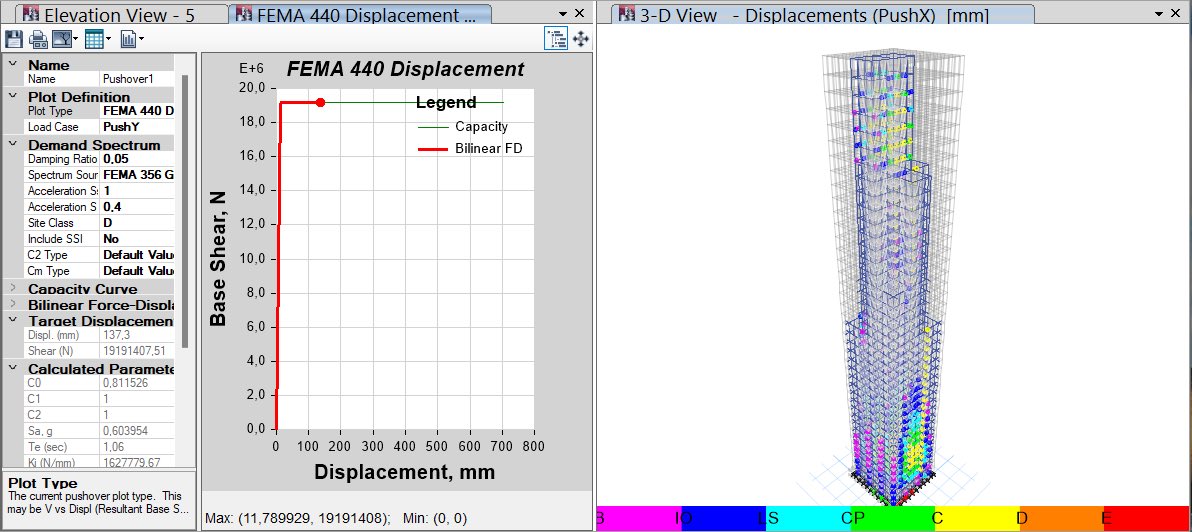Open tab list dropdown in left pane
This screenshot has width=1192, height=532.
point(563,14)
